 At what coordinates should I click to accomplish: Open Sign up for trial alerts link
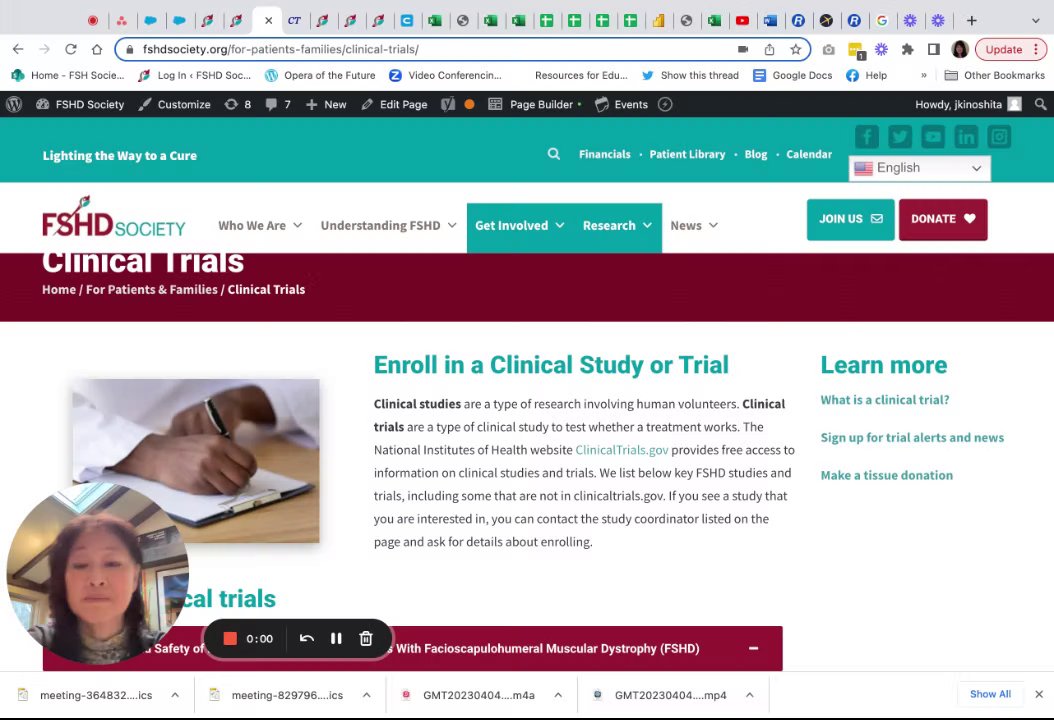tap(912, 438)
